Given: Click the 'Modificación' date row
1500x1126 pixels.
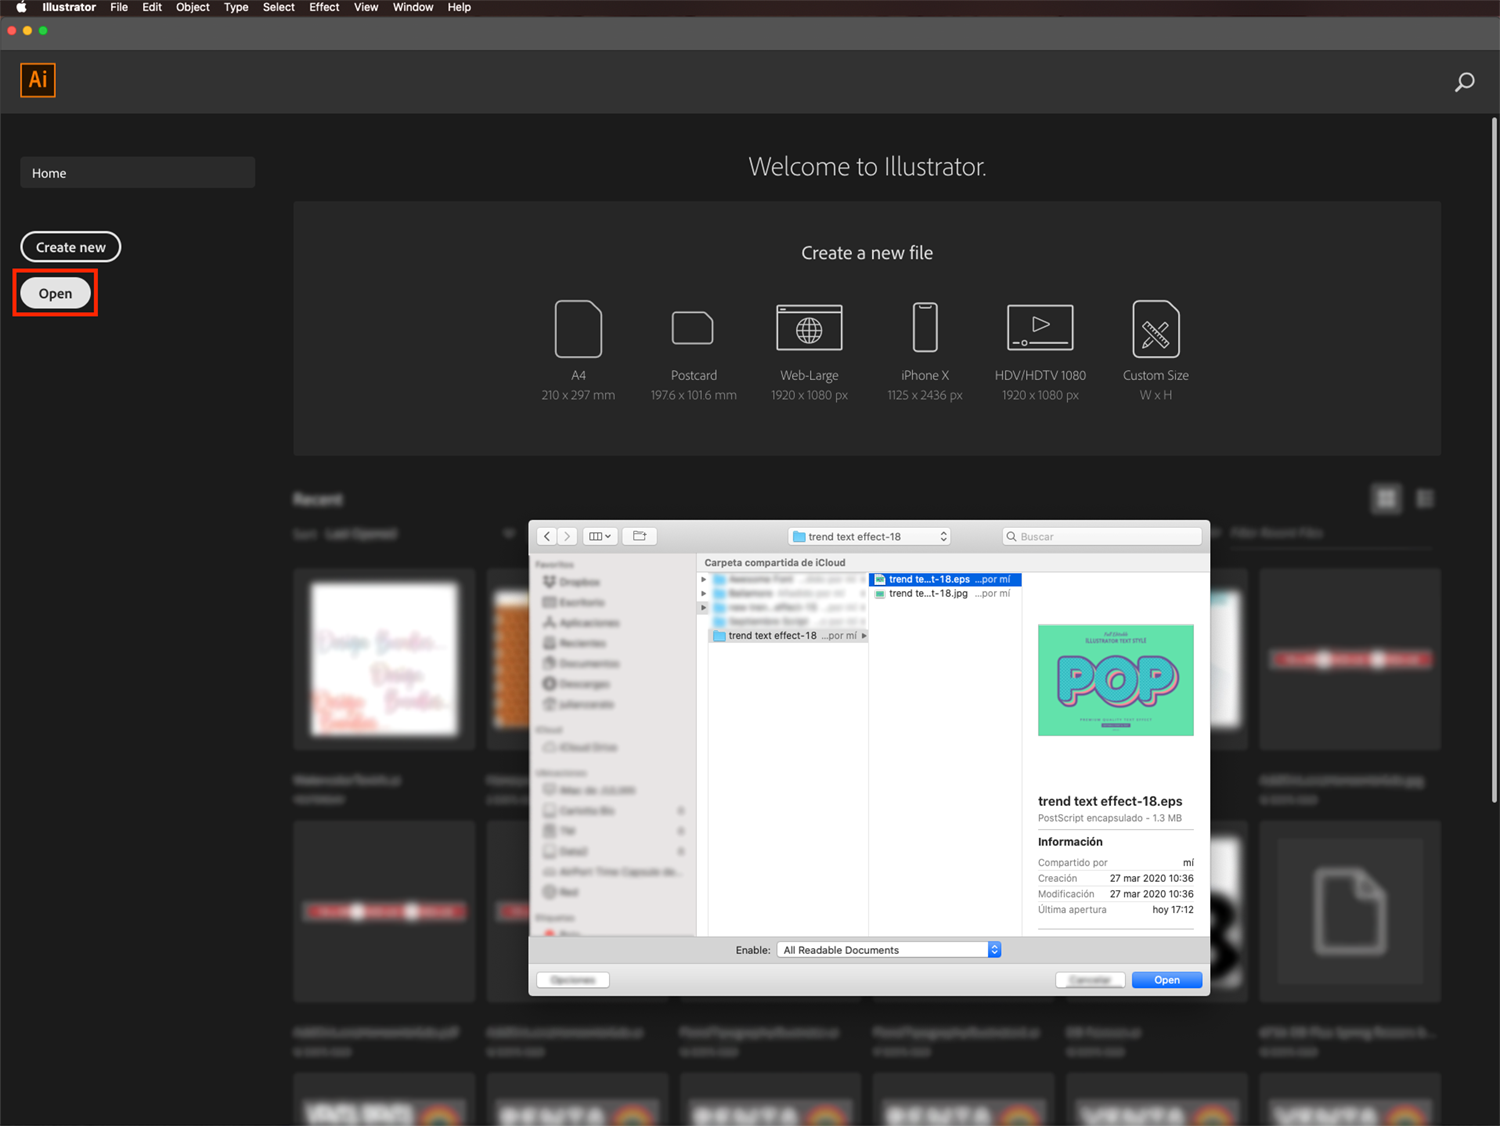Looking at the screenshot, I should pyautogui.click(x=1116, y=894).
